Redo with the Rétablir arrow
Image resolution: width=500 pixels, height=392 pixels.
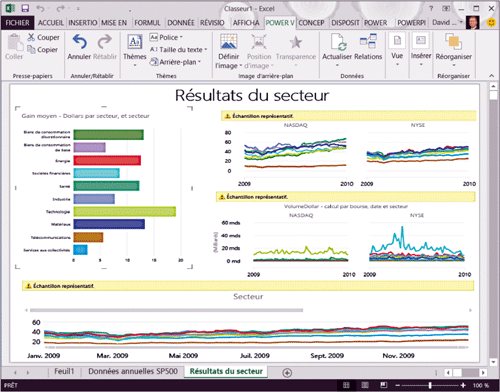click(x=105, y=42)
